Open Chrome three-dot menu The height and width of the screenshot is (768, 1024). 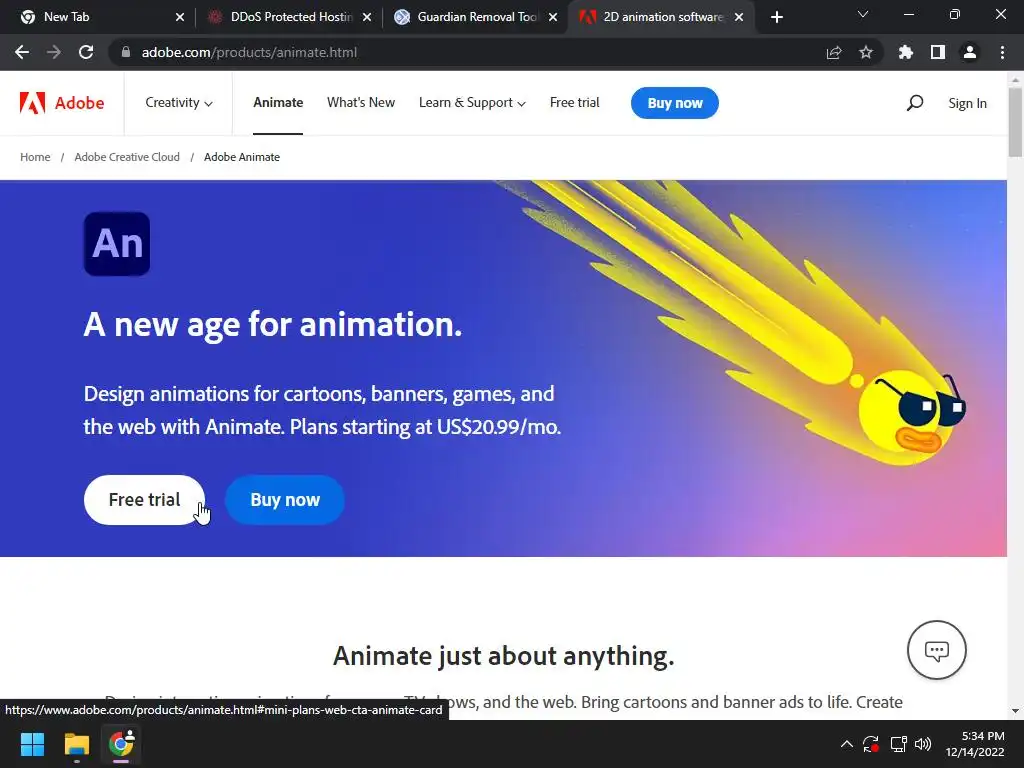tap(1002, 52)
